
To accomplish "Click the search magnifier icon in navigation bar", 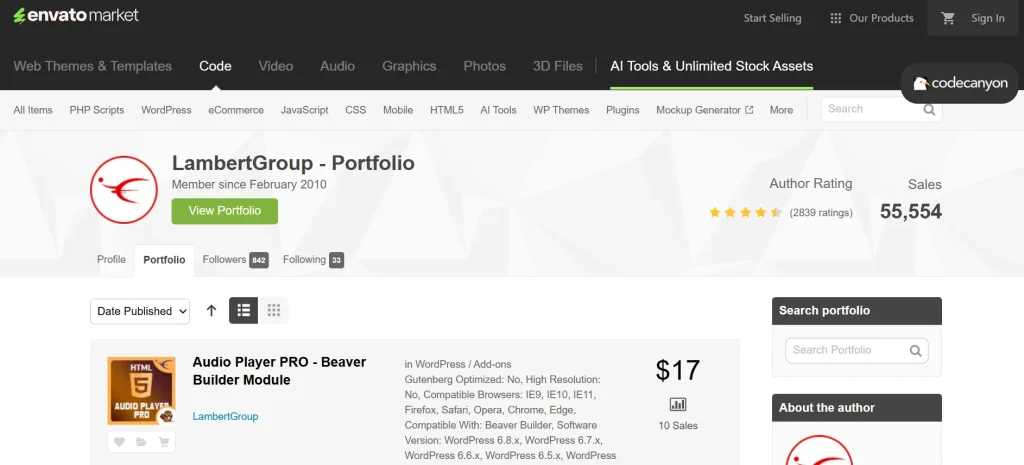I will point(929,110).
